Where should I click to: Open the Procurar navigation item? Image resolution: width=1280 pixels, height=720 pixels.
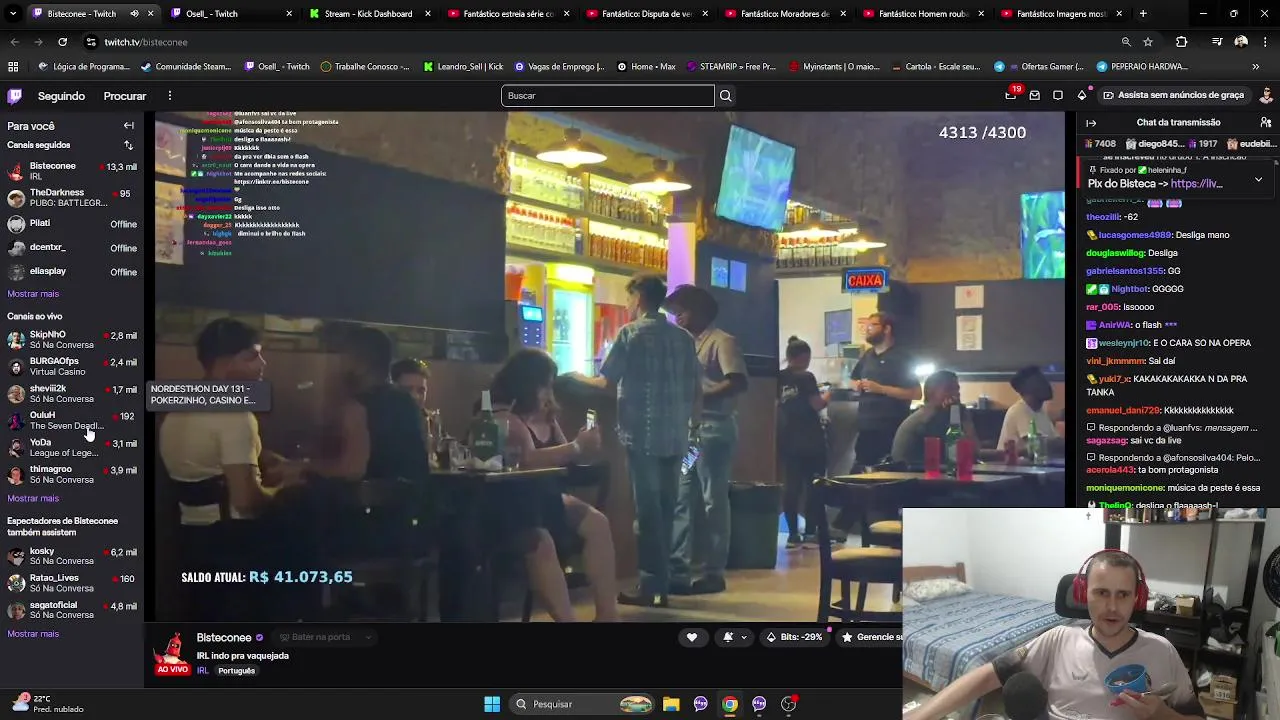coord(125,96)
